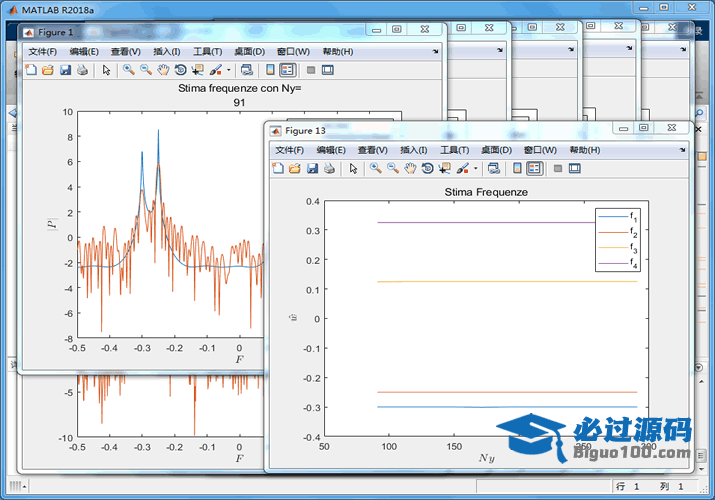This screenshot has width=715, height=500.
Task: Click Save icon in Figure 13 toolbar
Action: pos(312,168)
